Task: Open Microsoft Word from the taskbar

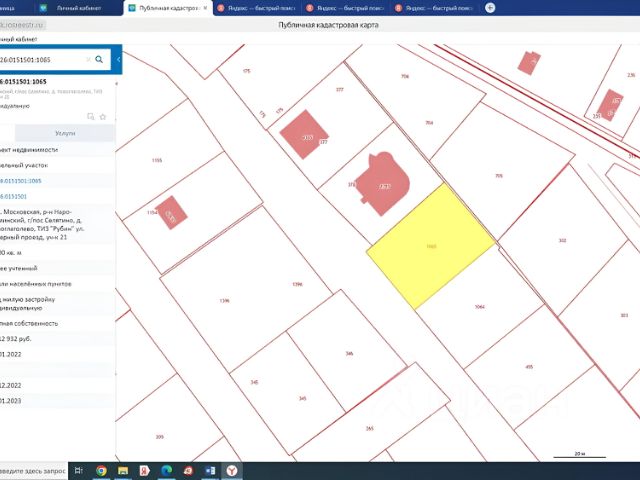Action: coord(210,471)
